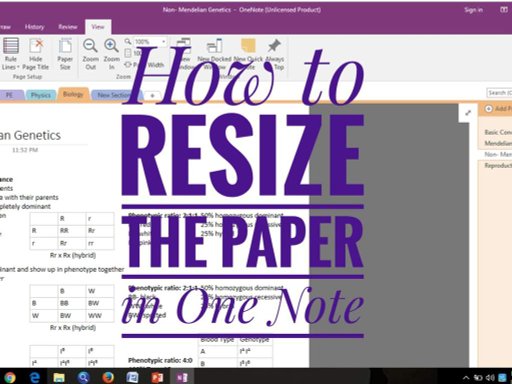
Task: Expand the page to full view
Action: [468, 113]
